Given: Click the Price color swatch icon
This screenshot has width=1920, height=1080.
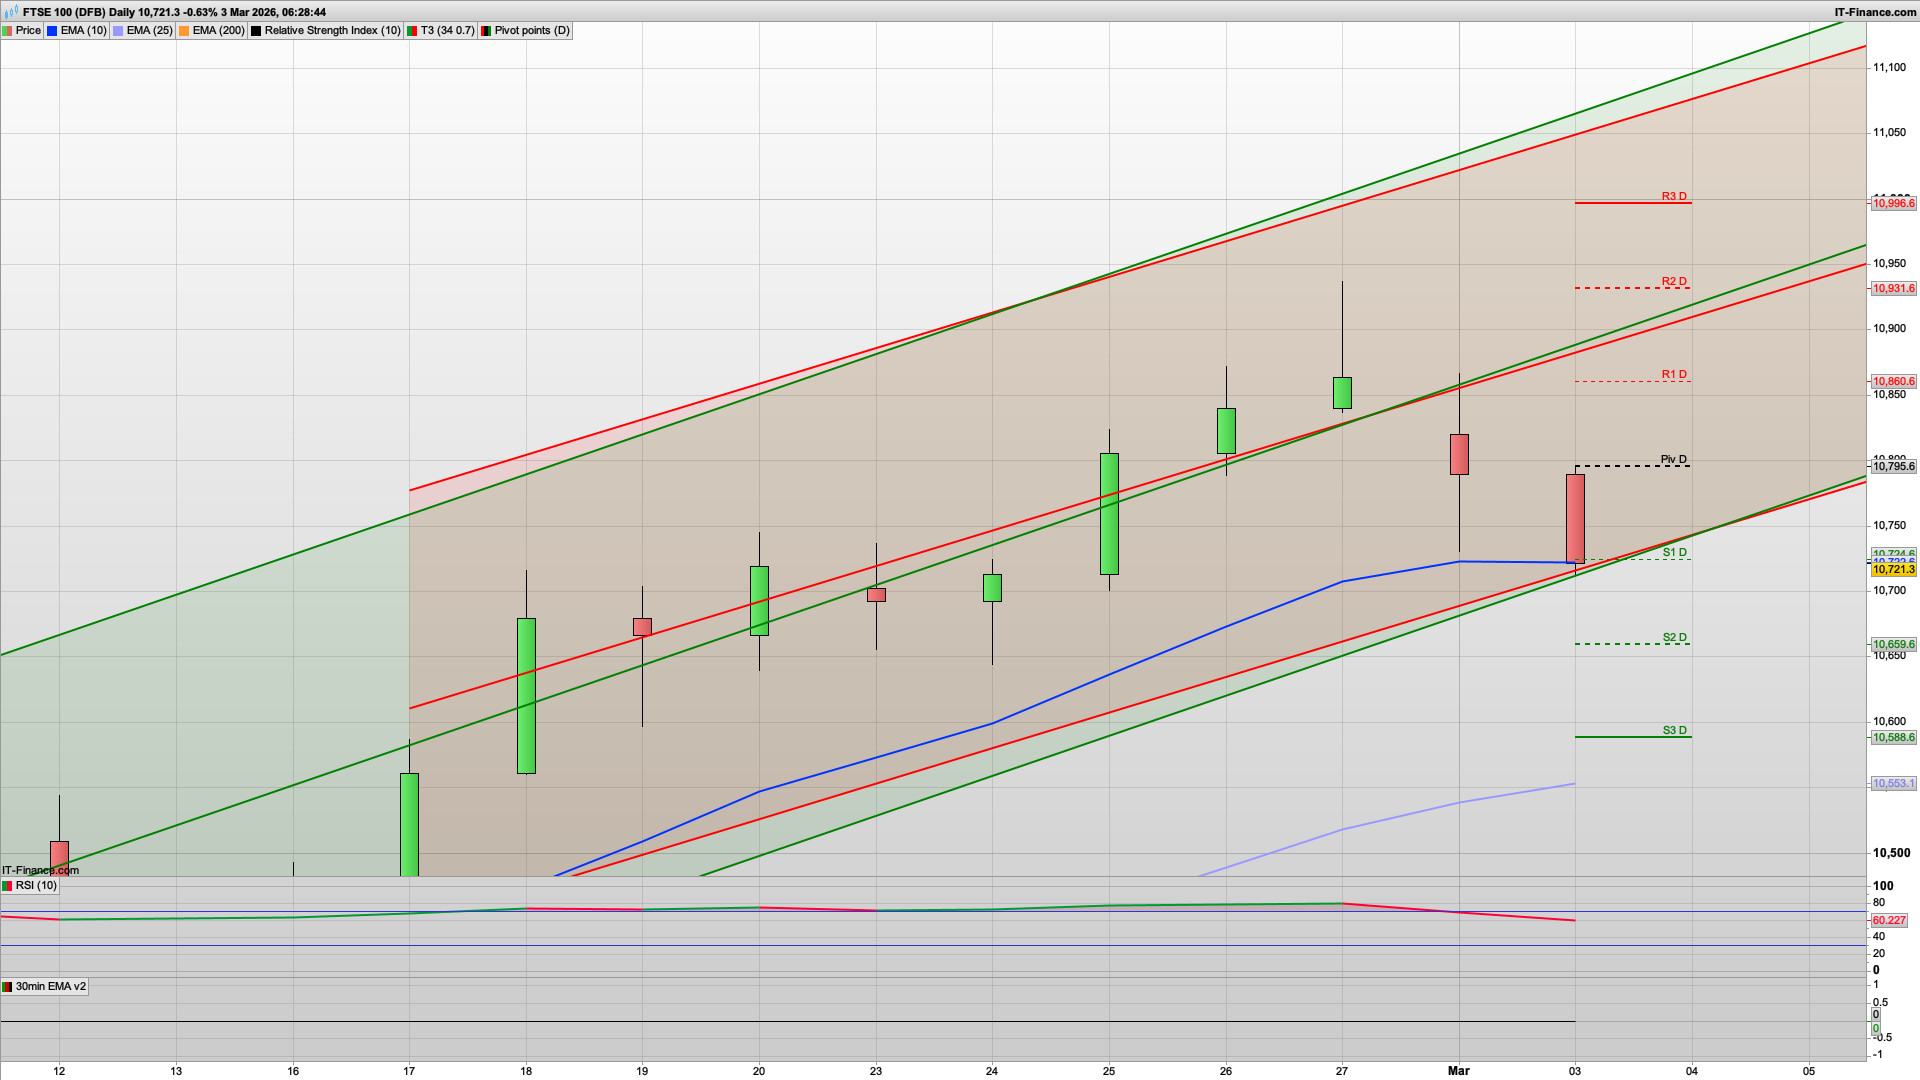Looking at the screenshot, I should click(x=8, y=31).
